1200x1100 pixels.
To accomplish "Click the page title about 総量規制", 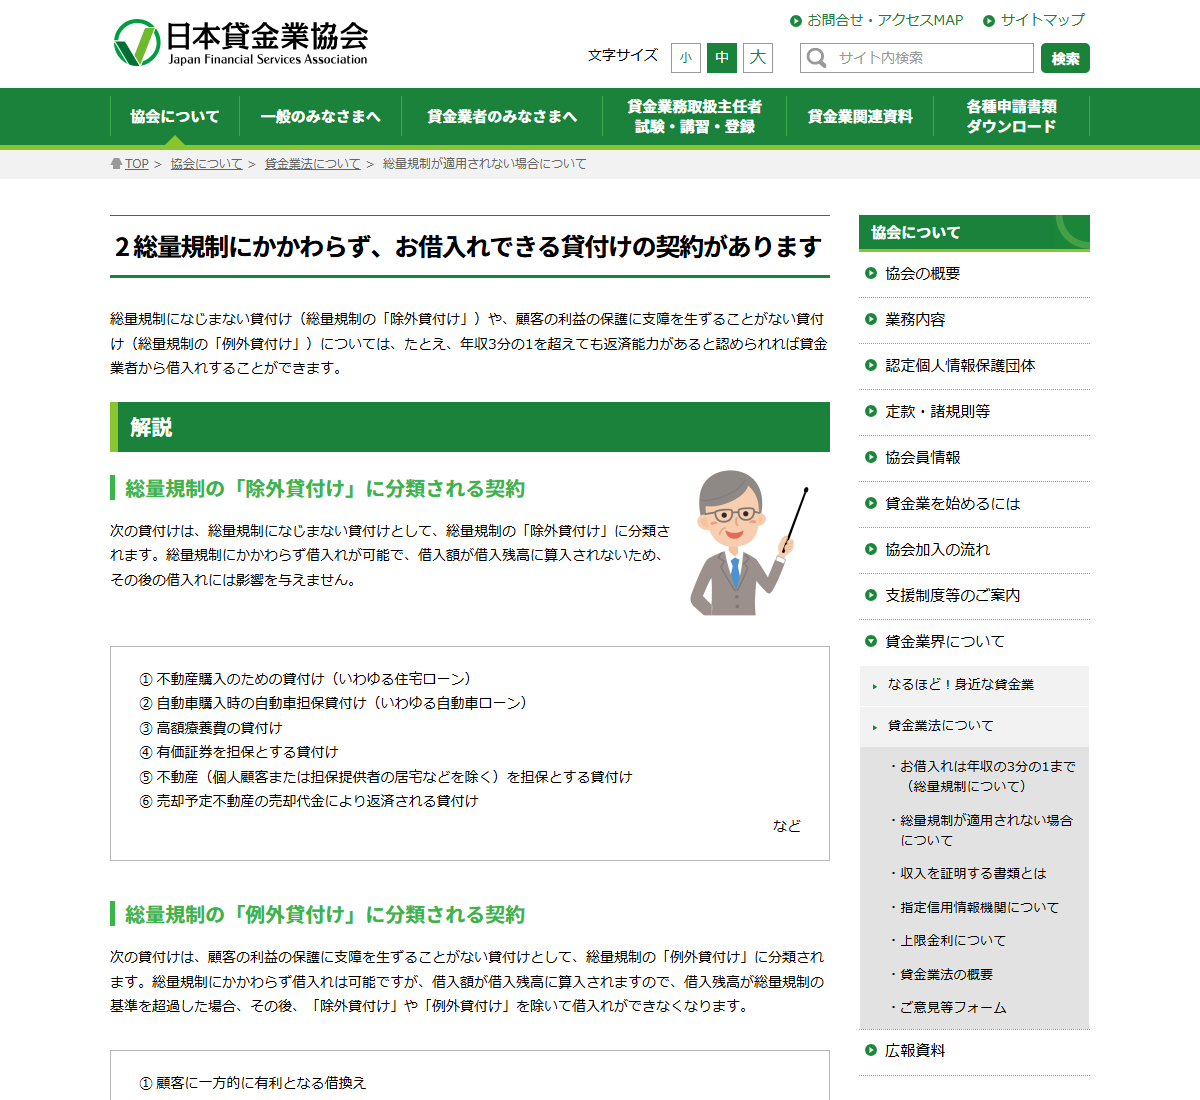I will (468, 247).
